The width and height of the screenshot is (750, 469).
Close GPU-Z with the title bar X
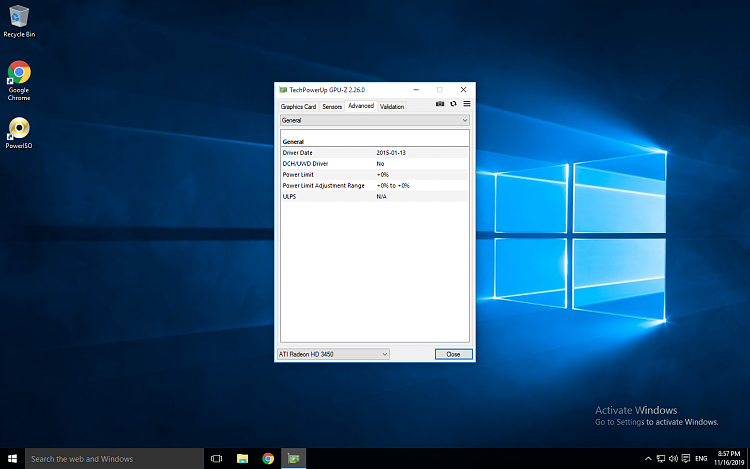coord(463,90)
